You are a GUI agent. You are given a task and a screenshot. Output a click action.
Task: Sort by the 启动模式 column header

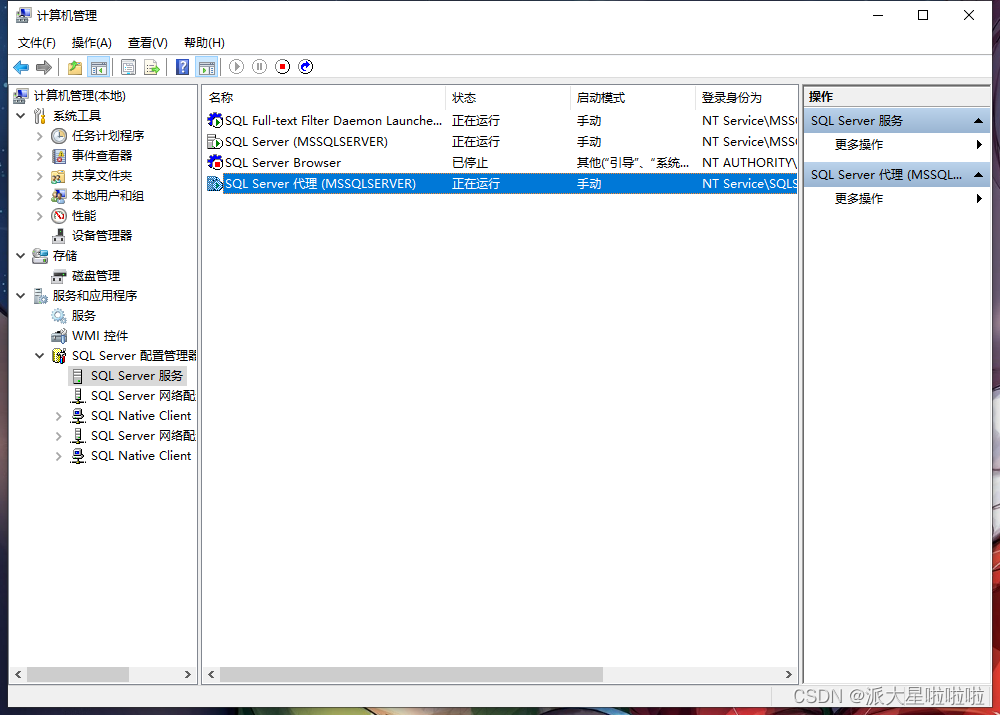632,98
